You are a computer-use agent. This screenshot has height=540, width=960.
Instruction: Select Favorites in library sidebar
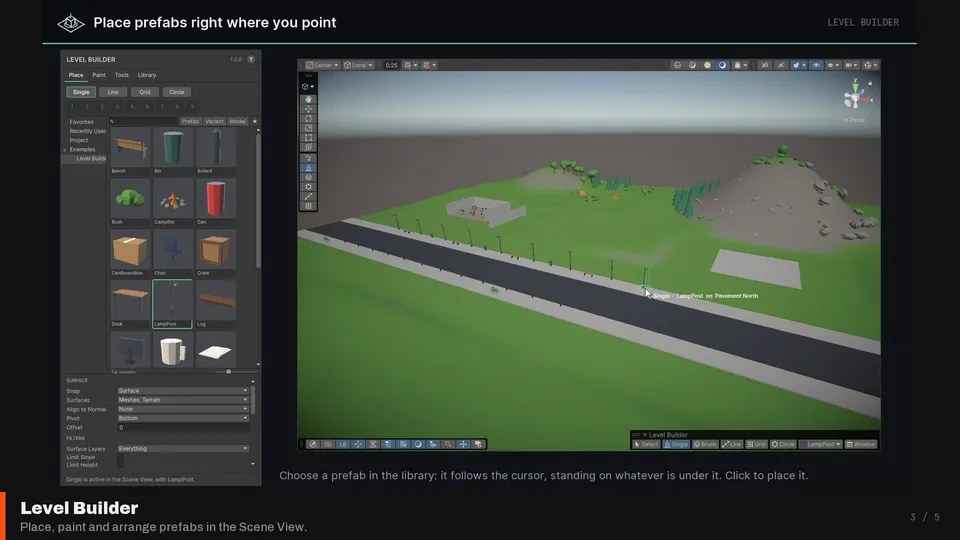81,122
